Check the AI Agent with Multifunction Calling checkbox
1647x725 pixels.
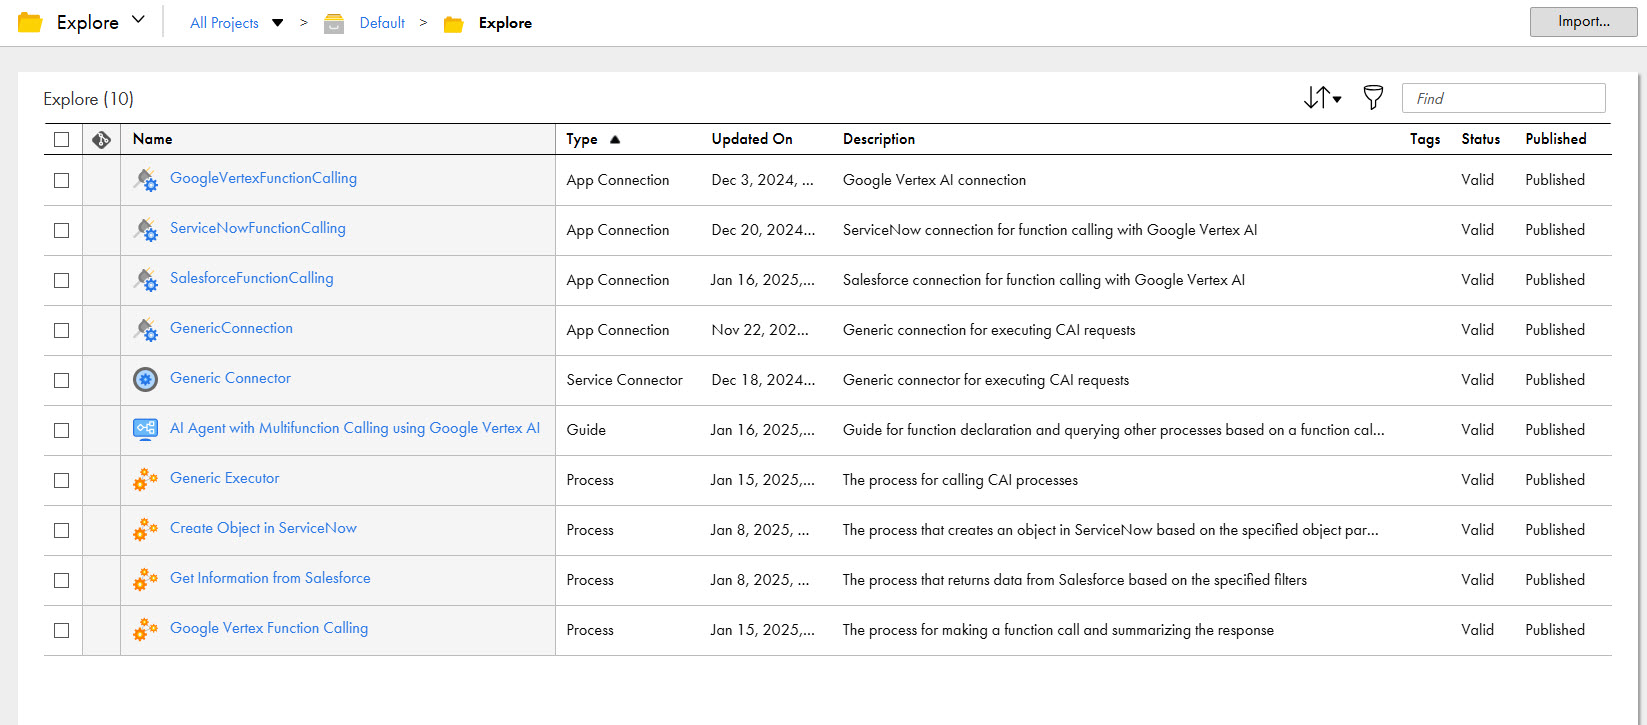click(x=62, y=430)
